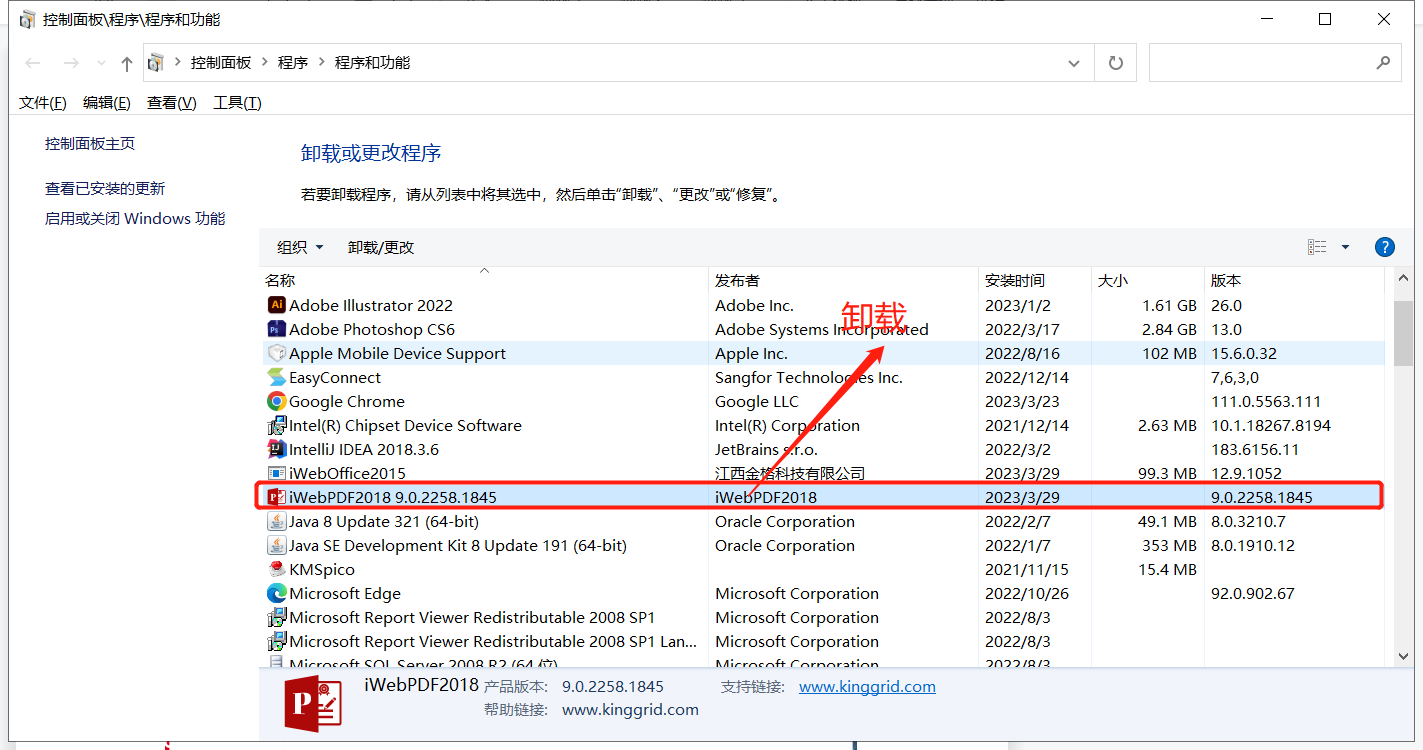Viewport: 1423px width, 750px height.
Task: Open the blue help question mark icon
Action: coord(1385,247)
